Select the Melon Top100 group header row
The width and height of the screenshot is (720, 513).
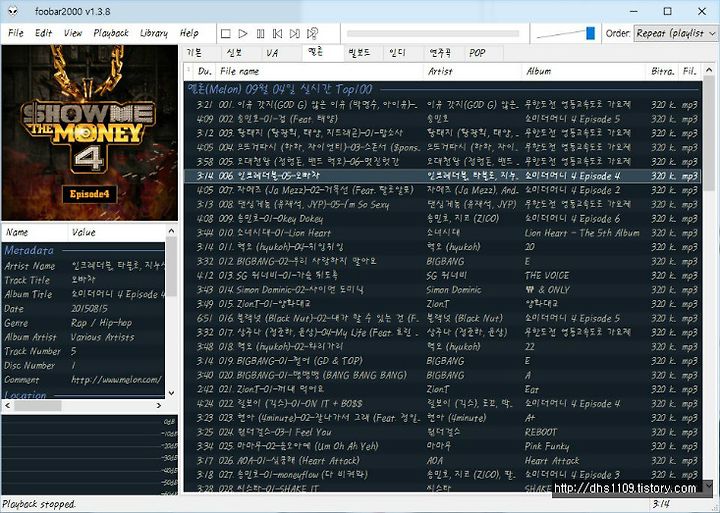[443, 89]
